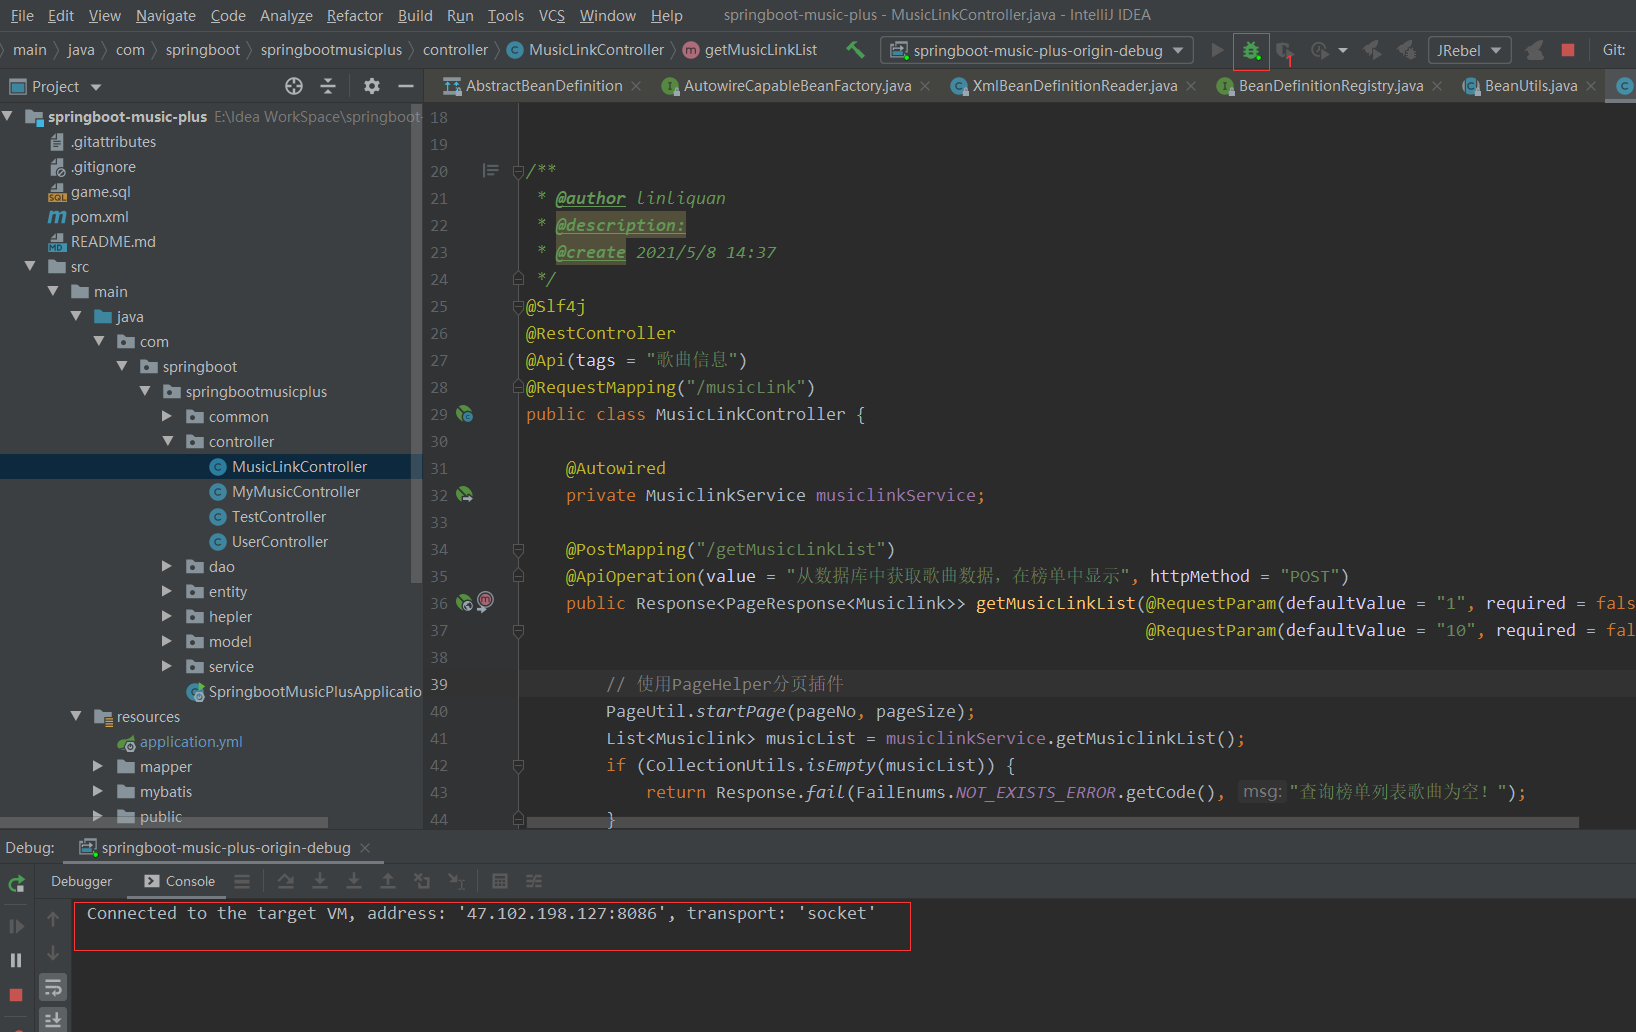Image resolution: width=1636 pixels, height=1032 pixels.
Task: Select application.yml in project tree
Action: [191, 741]
